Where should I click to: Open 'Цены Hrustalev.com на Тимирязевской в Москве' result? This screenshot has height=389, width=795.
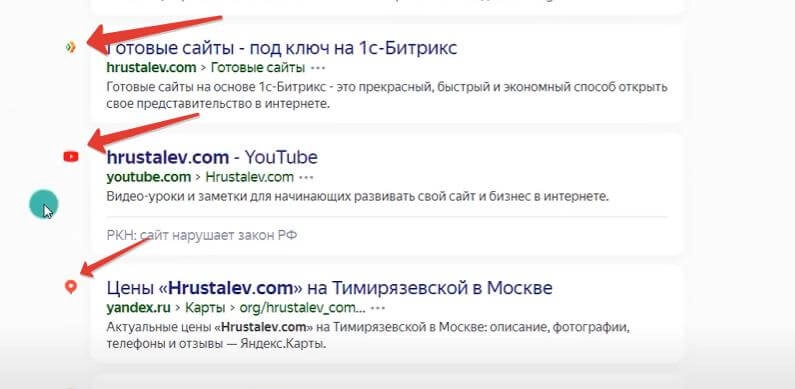point(330,288)
